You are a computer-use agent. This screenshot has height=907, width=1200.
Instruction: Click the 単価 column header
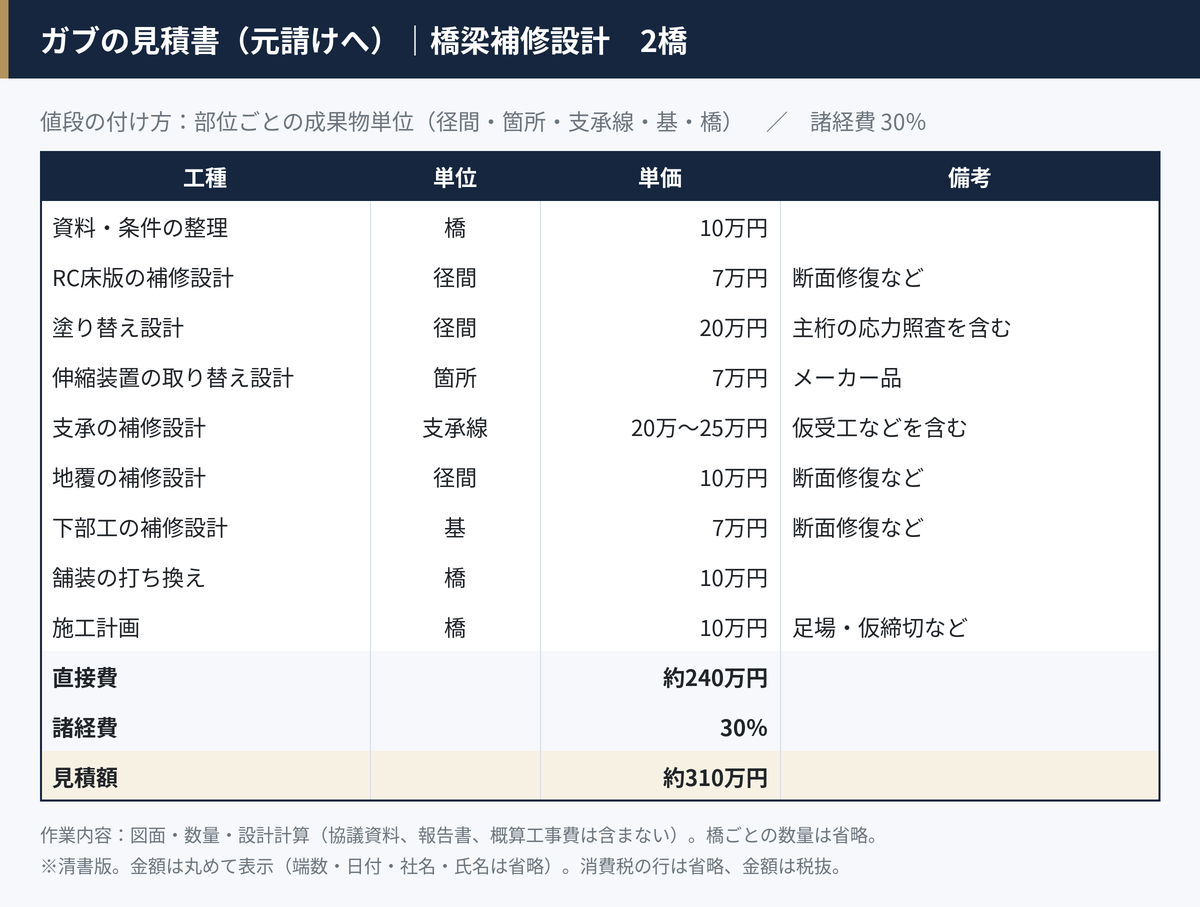click(660, 178)
